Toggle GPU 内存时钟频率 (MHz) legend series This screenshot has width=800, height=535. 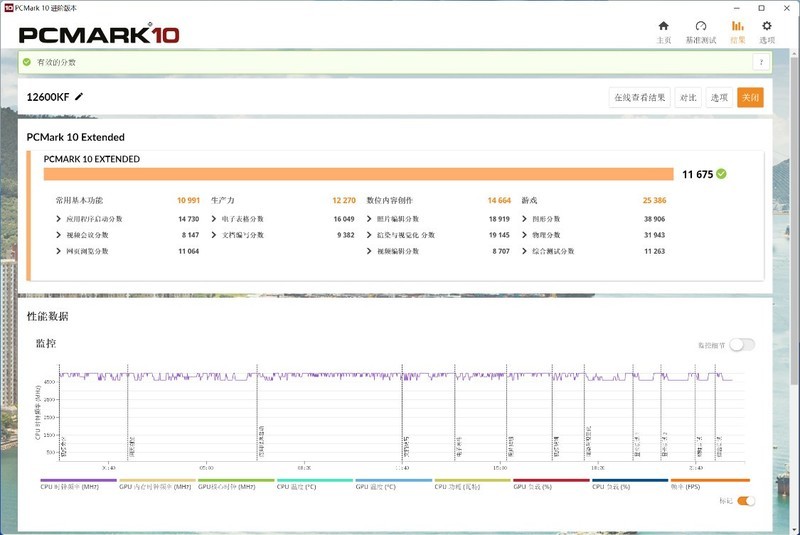pos(157,484)
